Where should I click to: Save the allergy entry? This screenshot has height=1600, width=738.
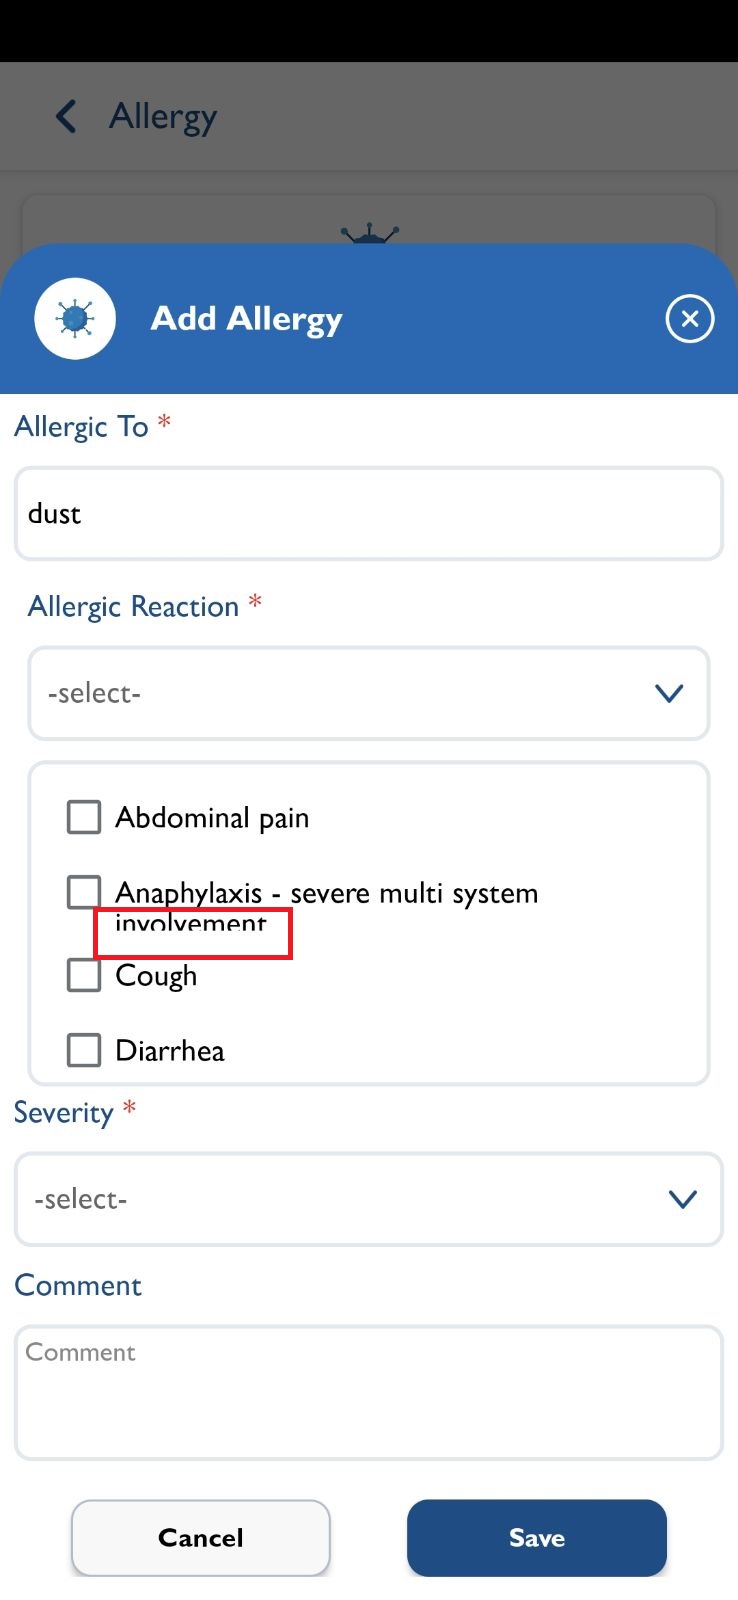[x=536, y=1537]
